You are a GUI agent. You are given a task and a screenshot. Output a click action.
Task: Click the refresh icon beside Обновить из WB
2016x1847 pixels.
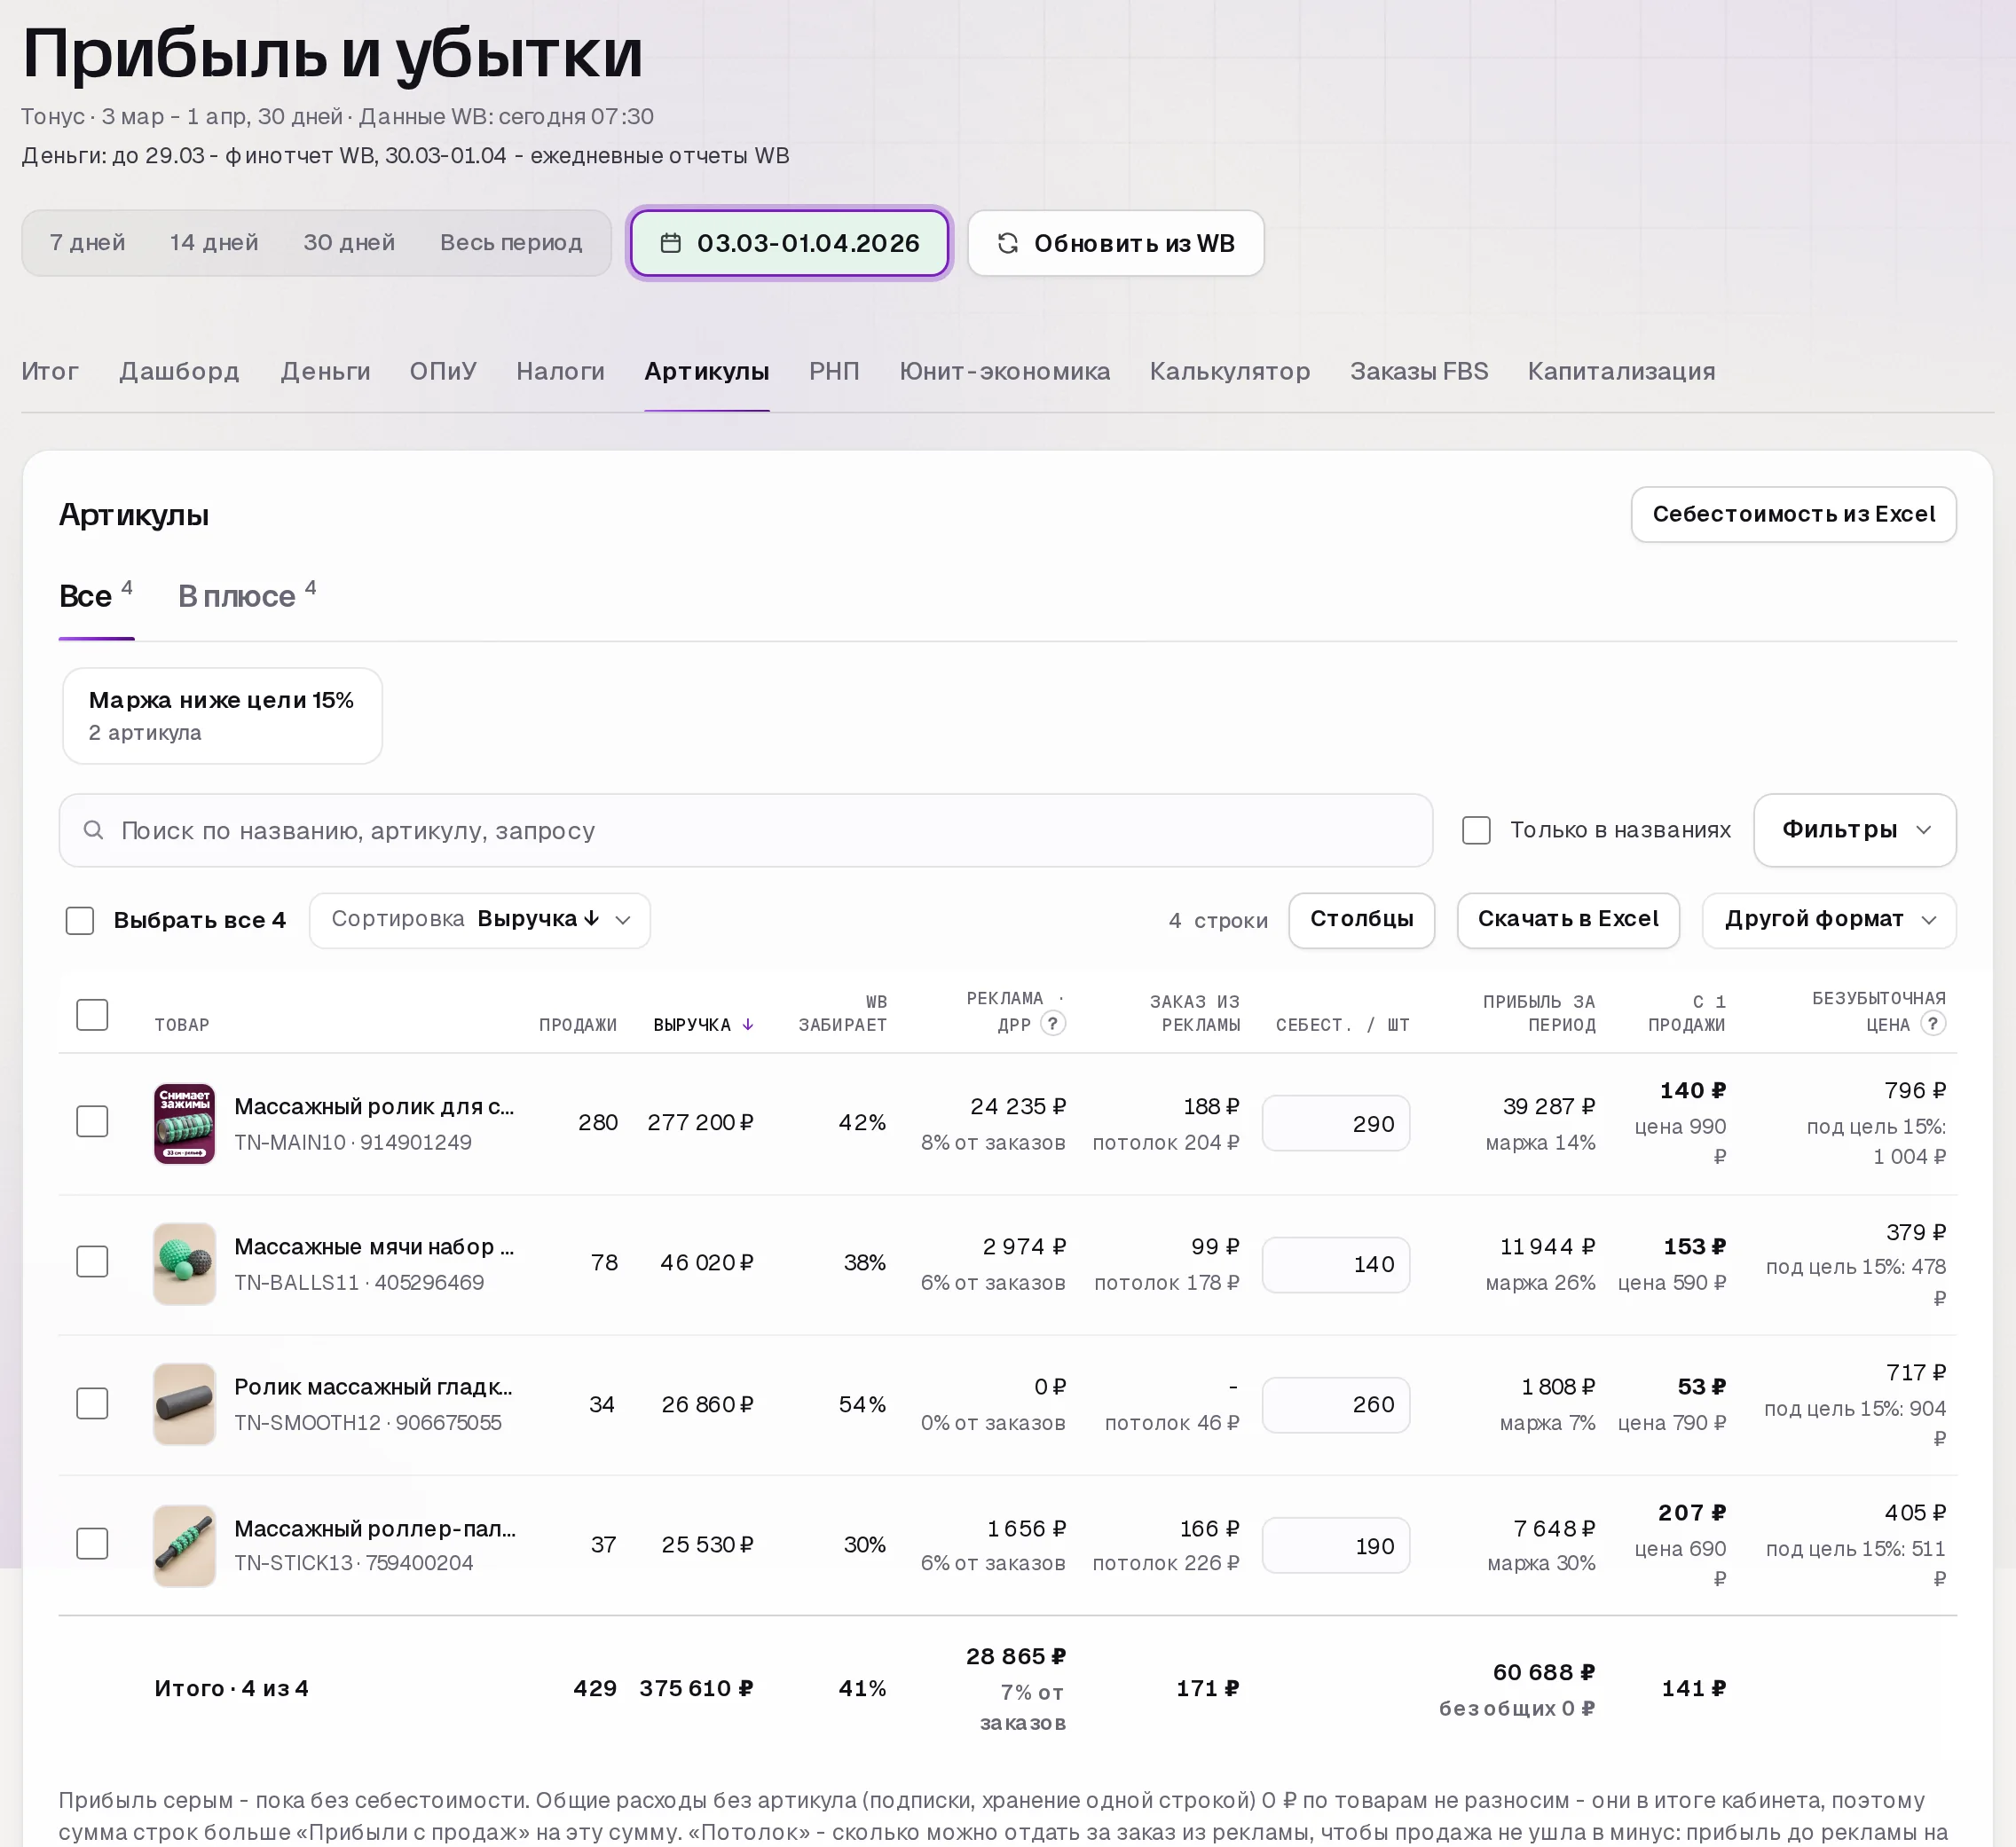pyautogui.click(x=1008, y=243)
